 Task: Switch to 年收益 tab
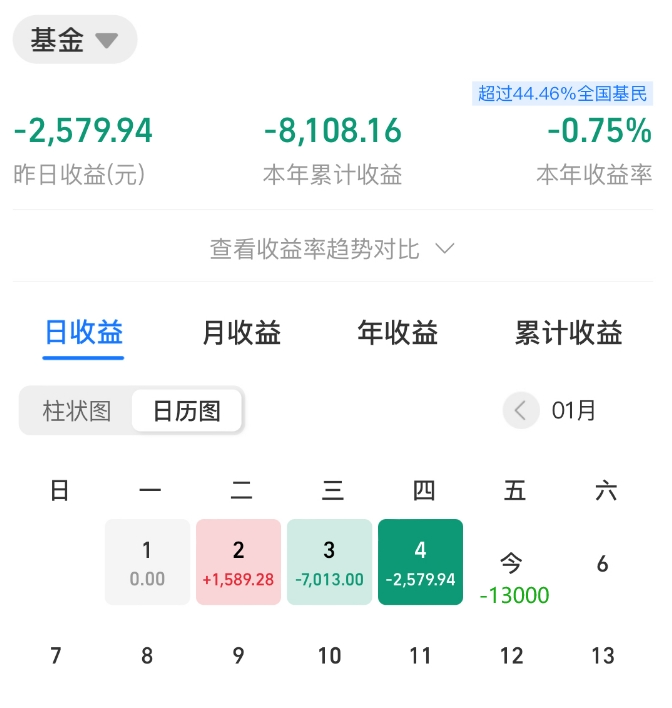[x=397, y=333]
